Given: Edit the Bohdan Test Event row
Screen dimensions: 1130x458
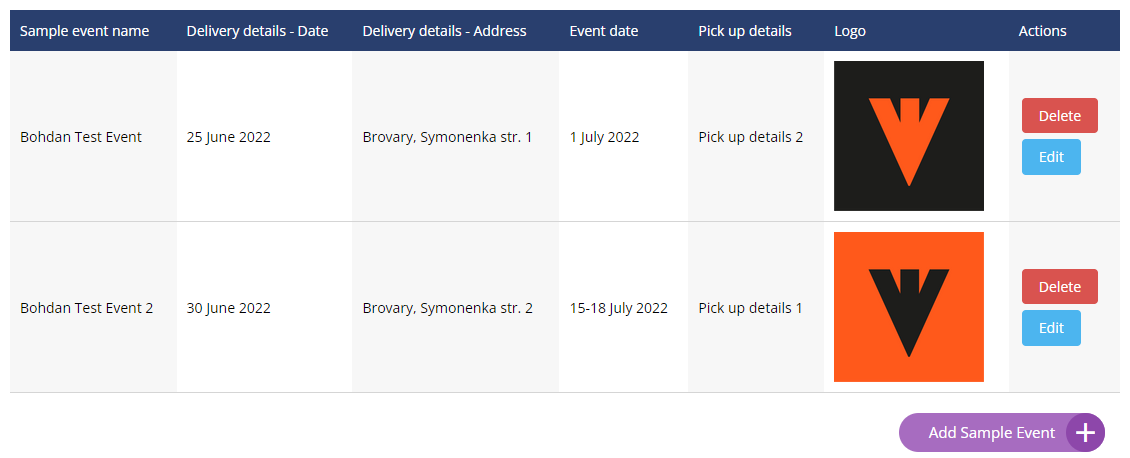Looking at the screenshot, I should (1051, 157).
